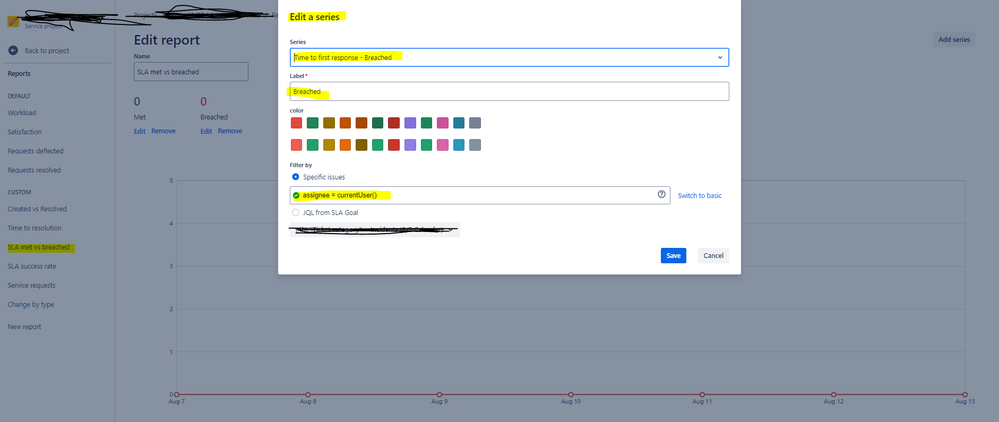Click Back to project link
999x422 pixels.
pyautogui.click(x=47, y=50)
